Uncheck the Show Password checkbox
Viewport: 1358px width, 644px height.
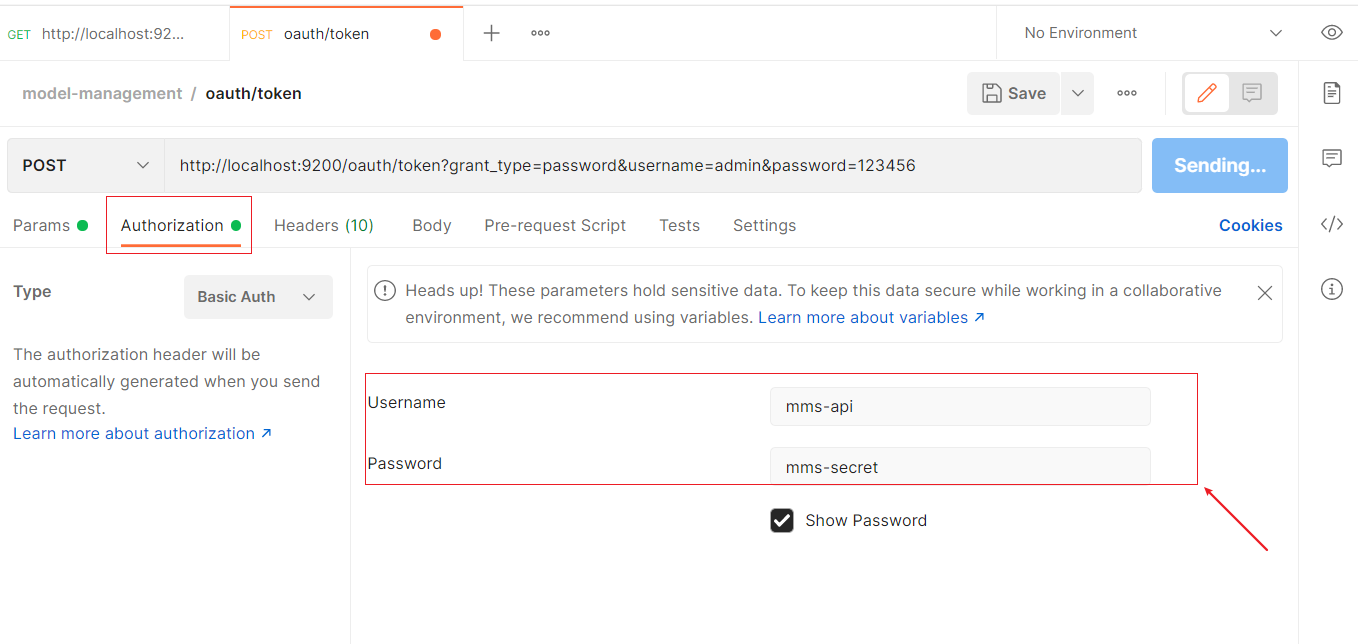[782, 520]
